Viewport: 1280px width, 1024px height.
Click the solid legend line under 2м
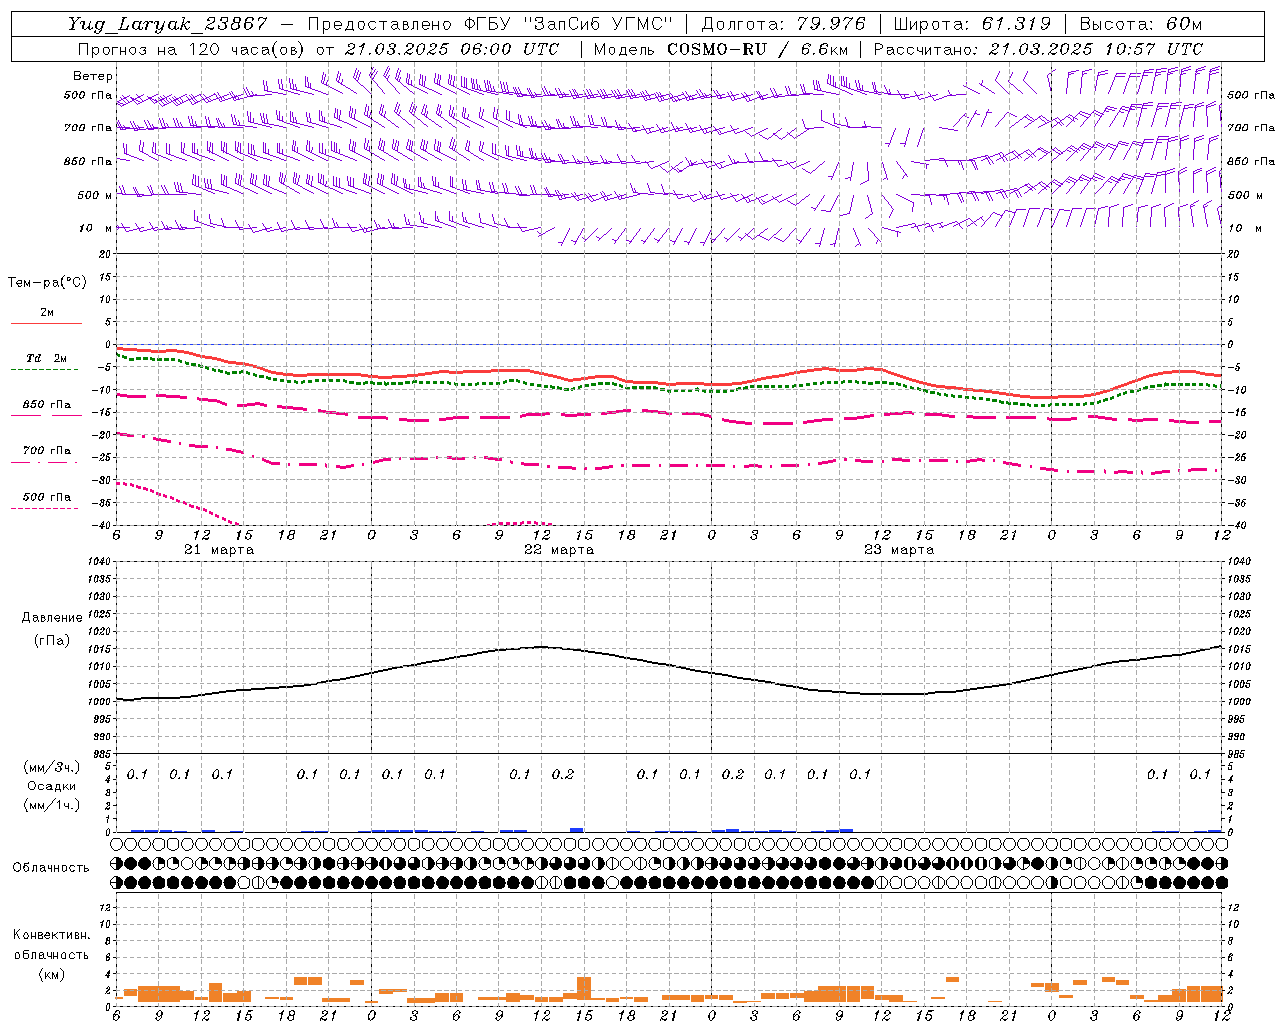pyautogui.click(x=45, y=324)
